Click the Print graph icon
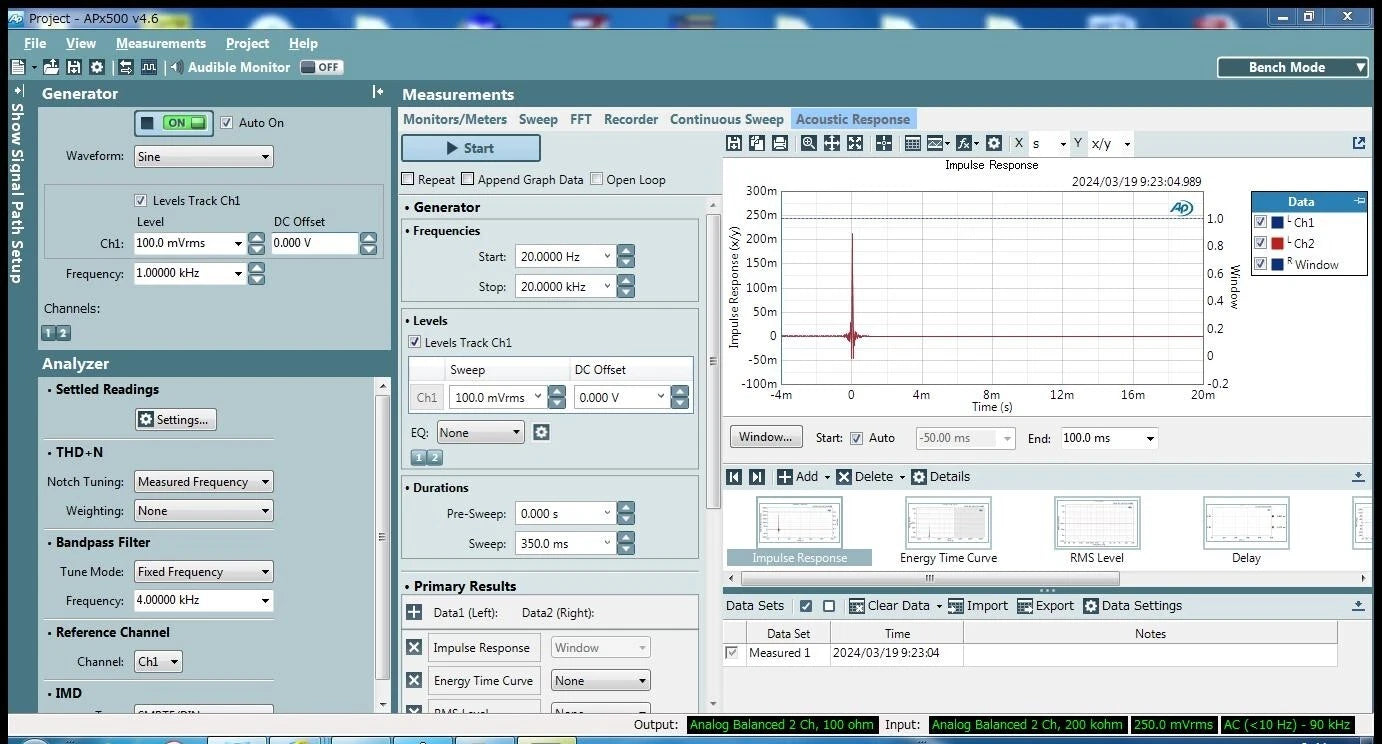The image size is (1382, 744). (780, 143)
